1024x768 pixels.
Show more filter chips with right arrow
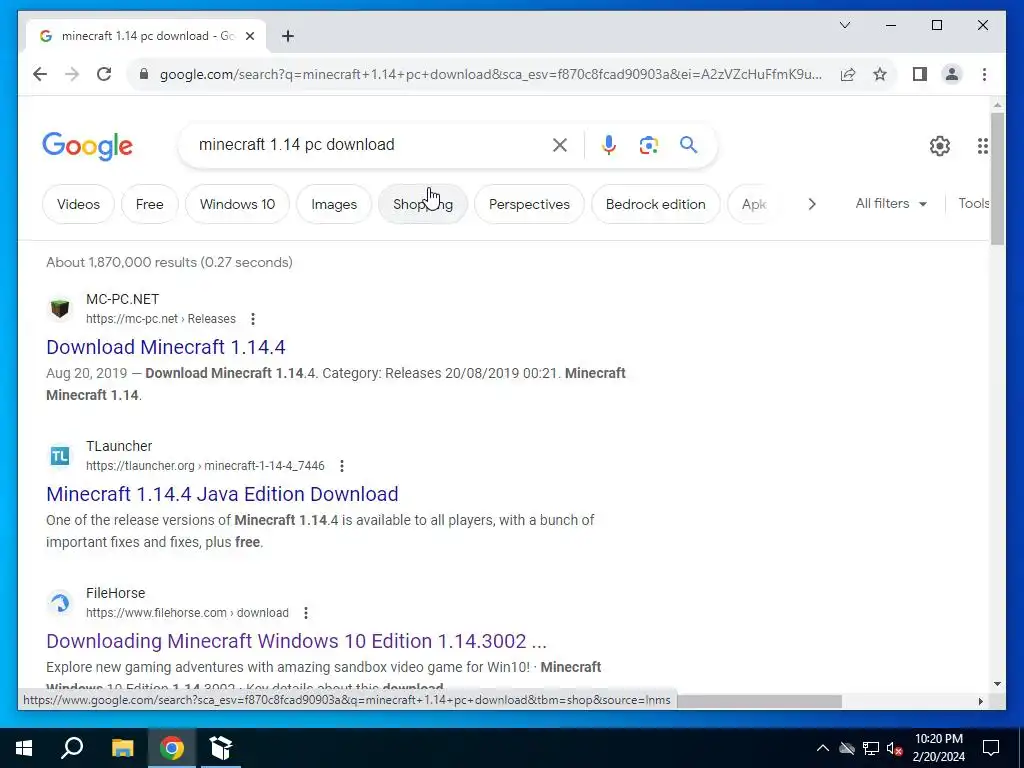[x=812, y=204]
